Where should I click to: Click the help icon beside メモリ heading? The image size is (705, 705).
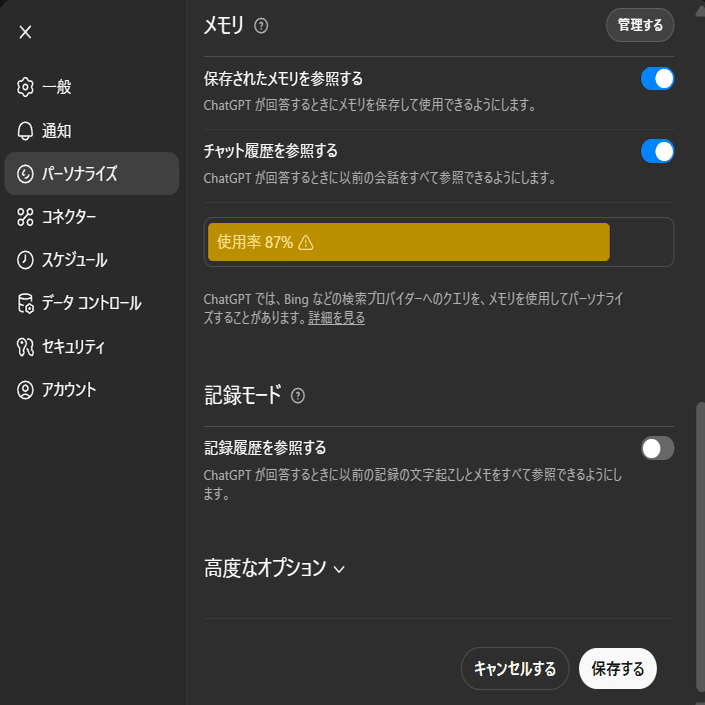click(261, 26)
